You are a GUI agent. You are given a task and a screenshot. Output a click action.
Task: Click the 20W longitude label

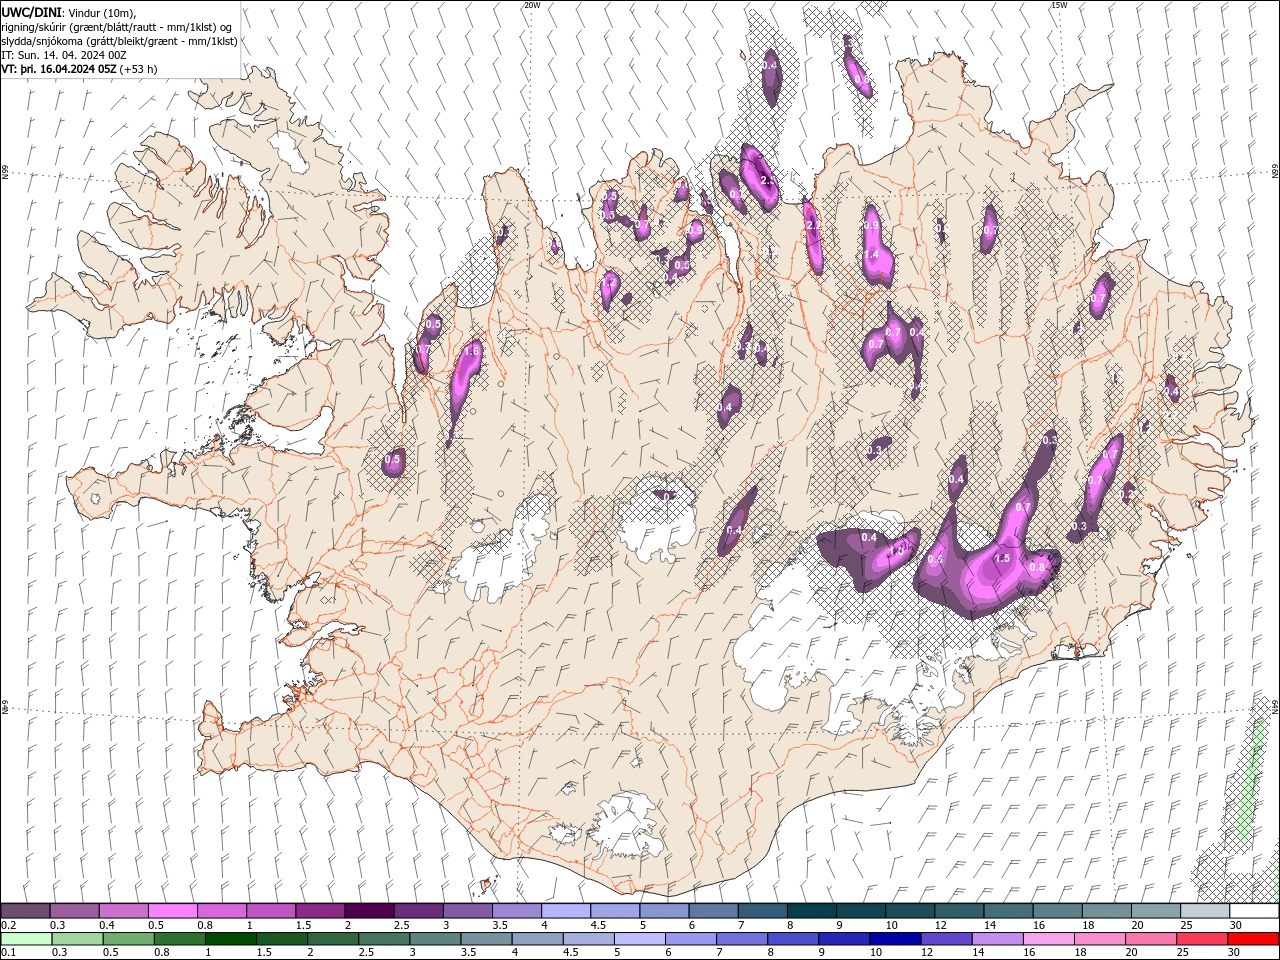(x=531, y=5)
